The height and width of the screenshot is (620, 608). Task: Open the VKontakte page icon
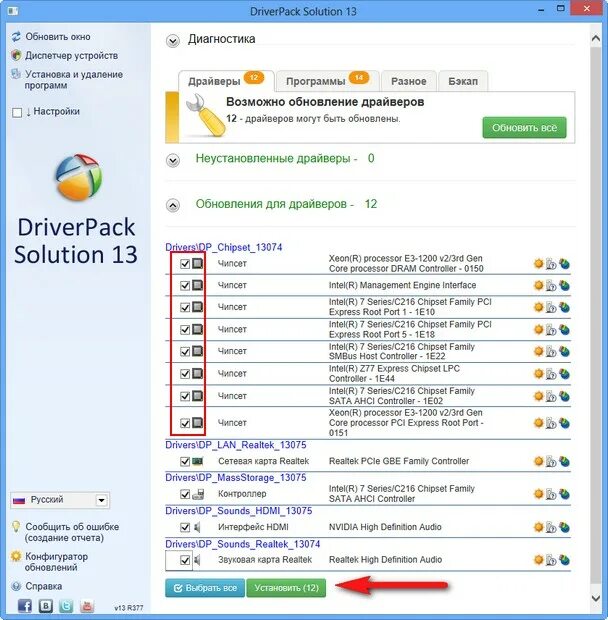point(45,606)
